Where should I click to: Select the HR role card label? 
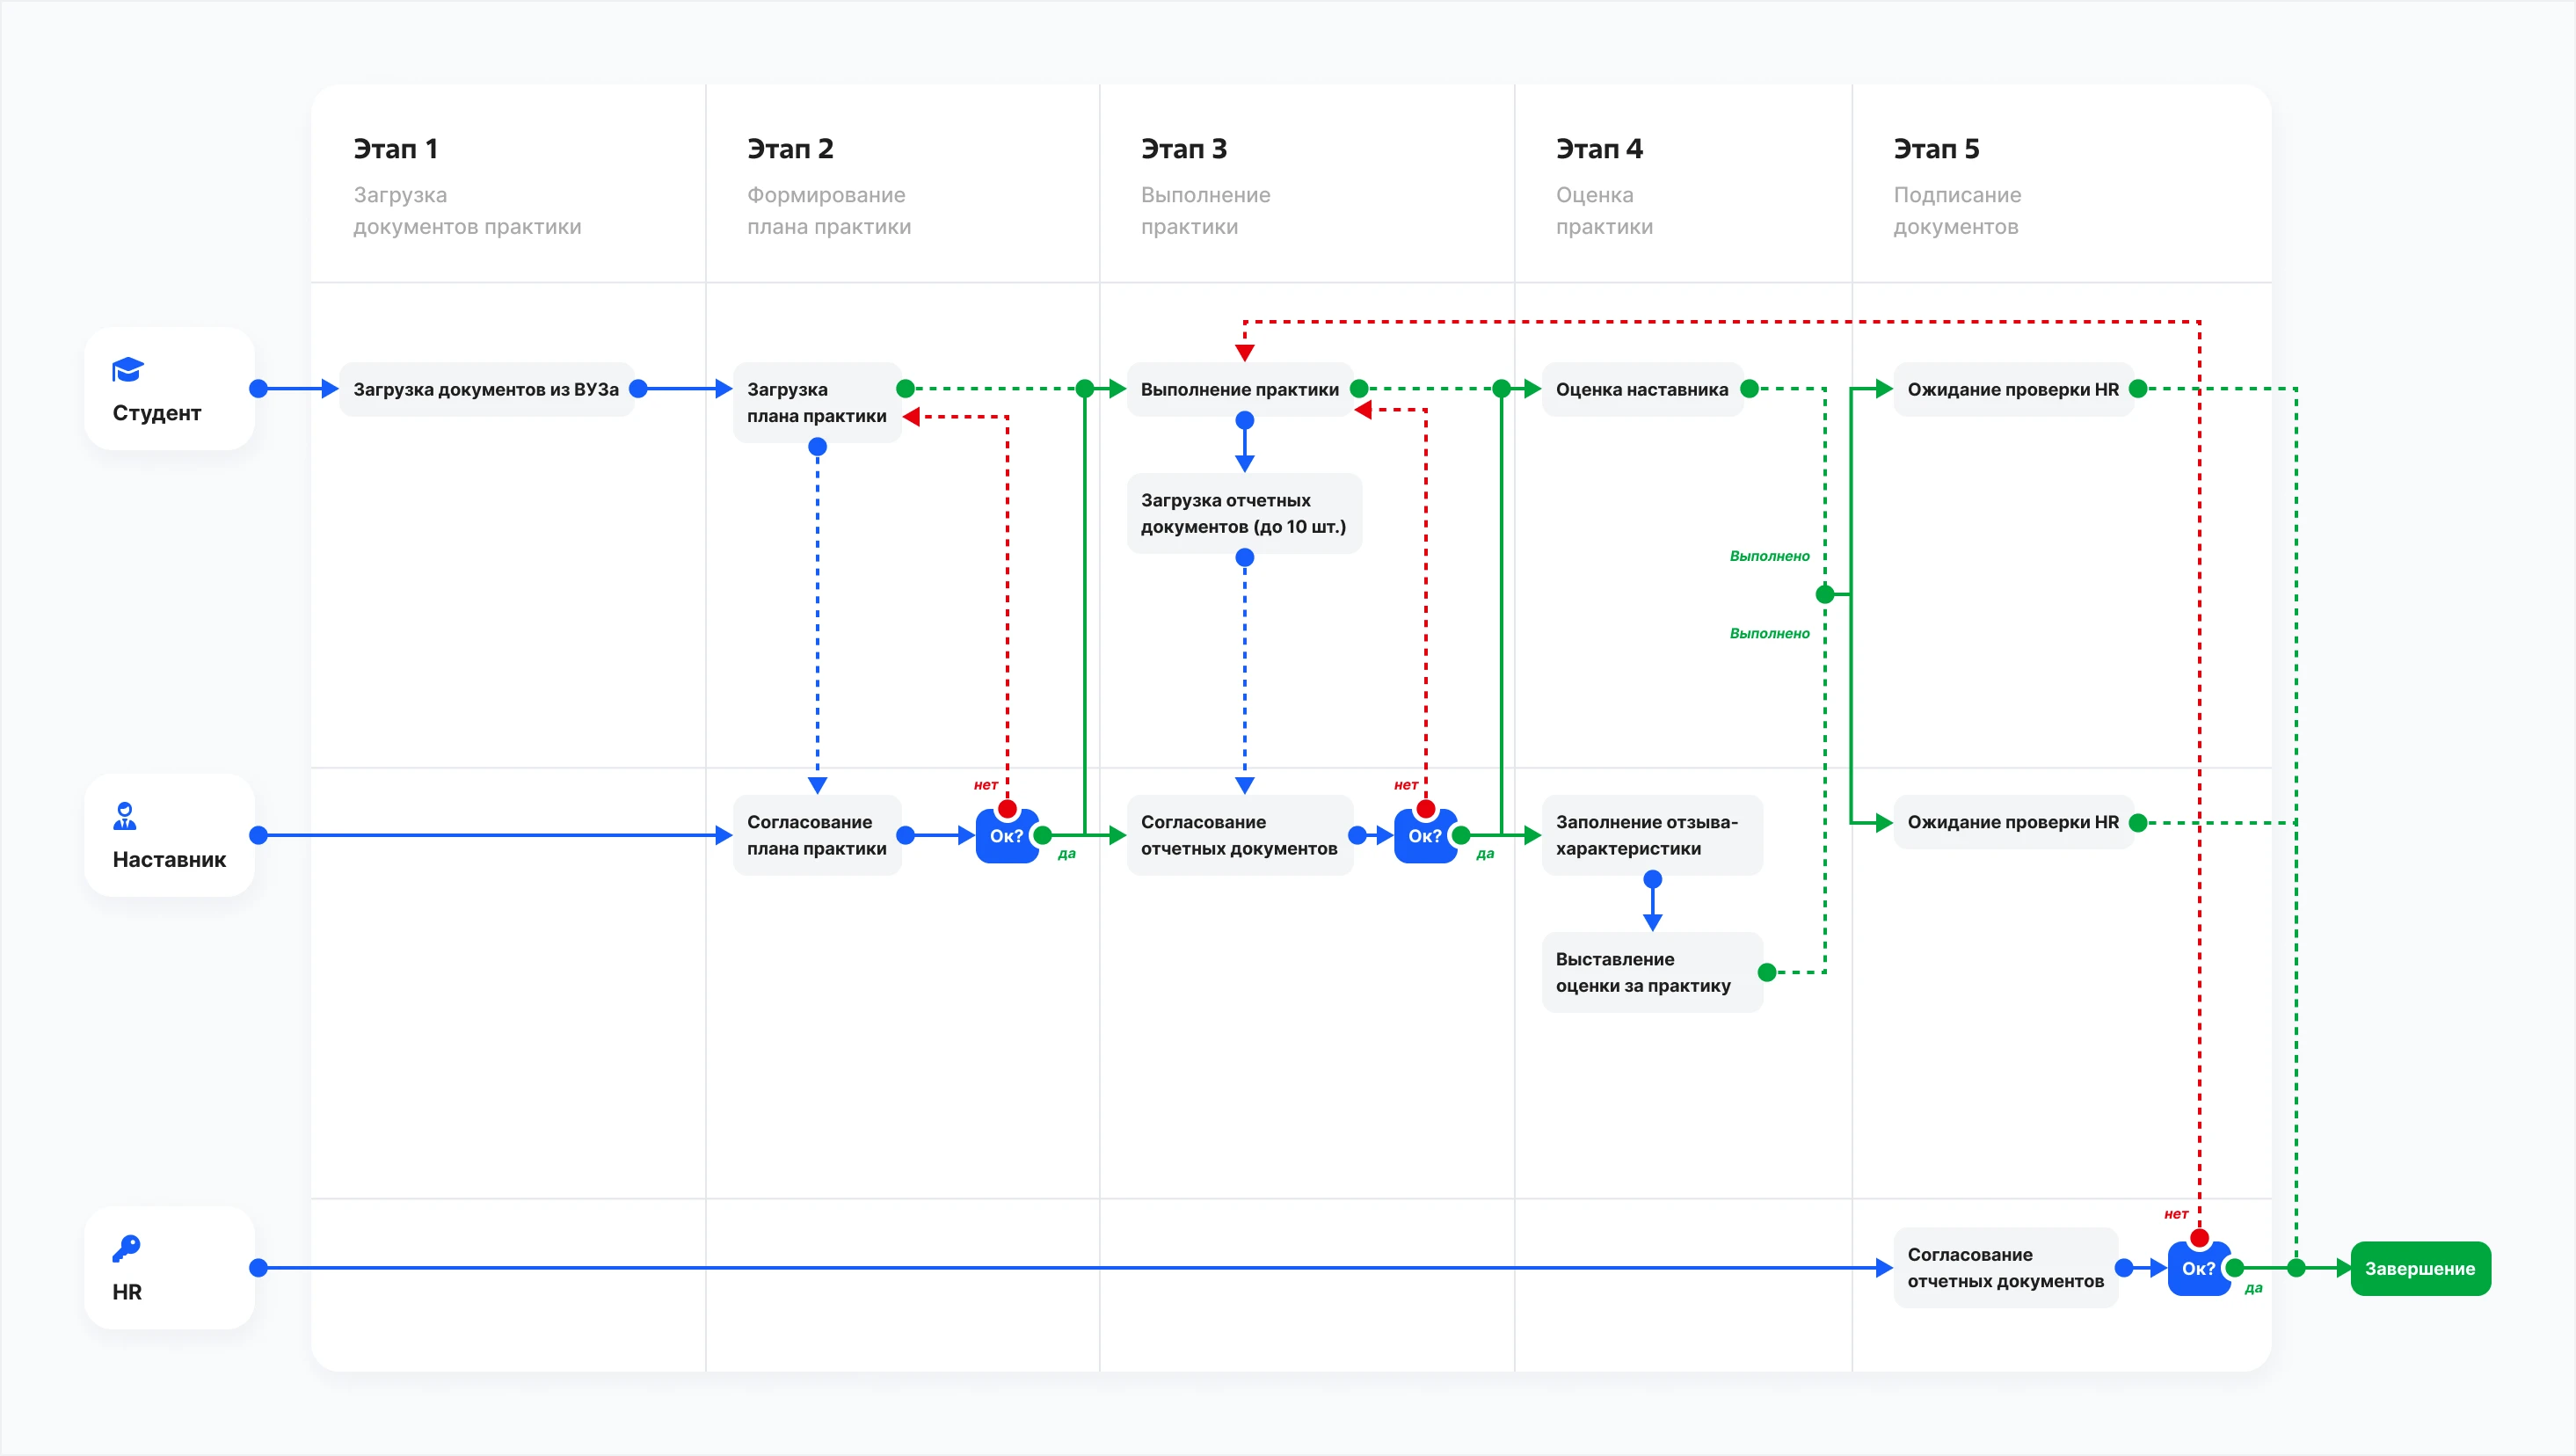(x=127, y=1292)
